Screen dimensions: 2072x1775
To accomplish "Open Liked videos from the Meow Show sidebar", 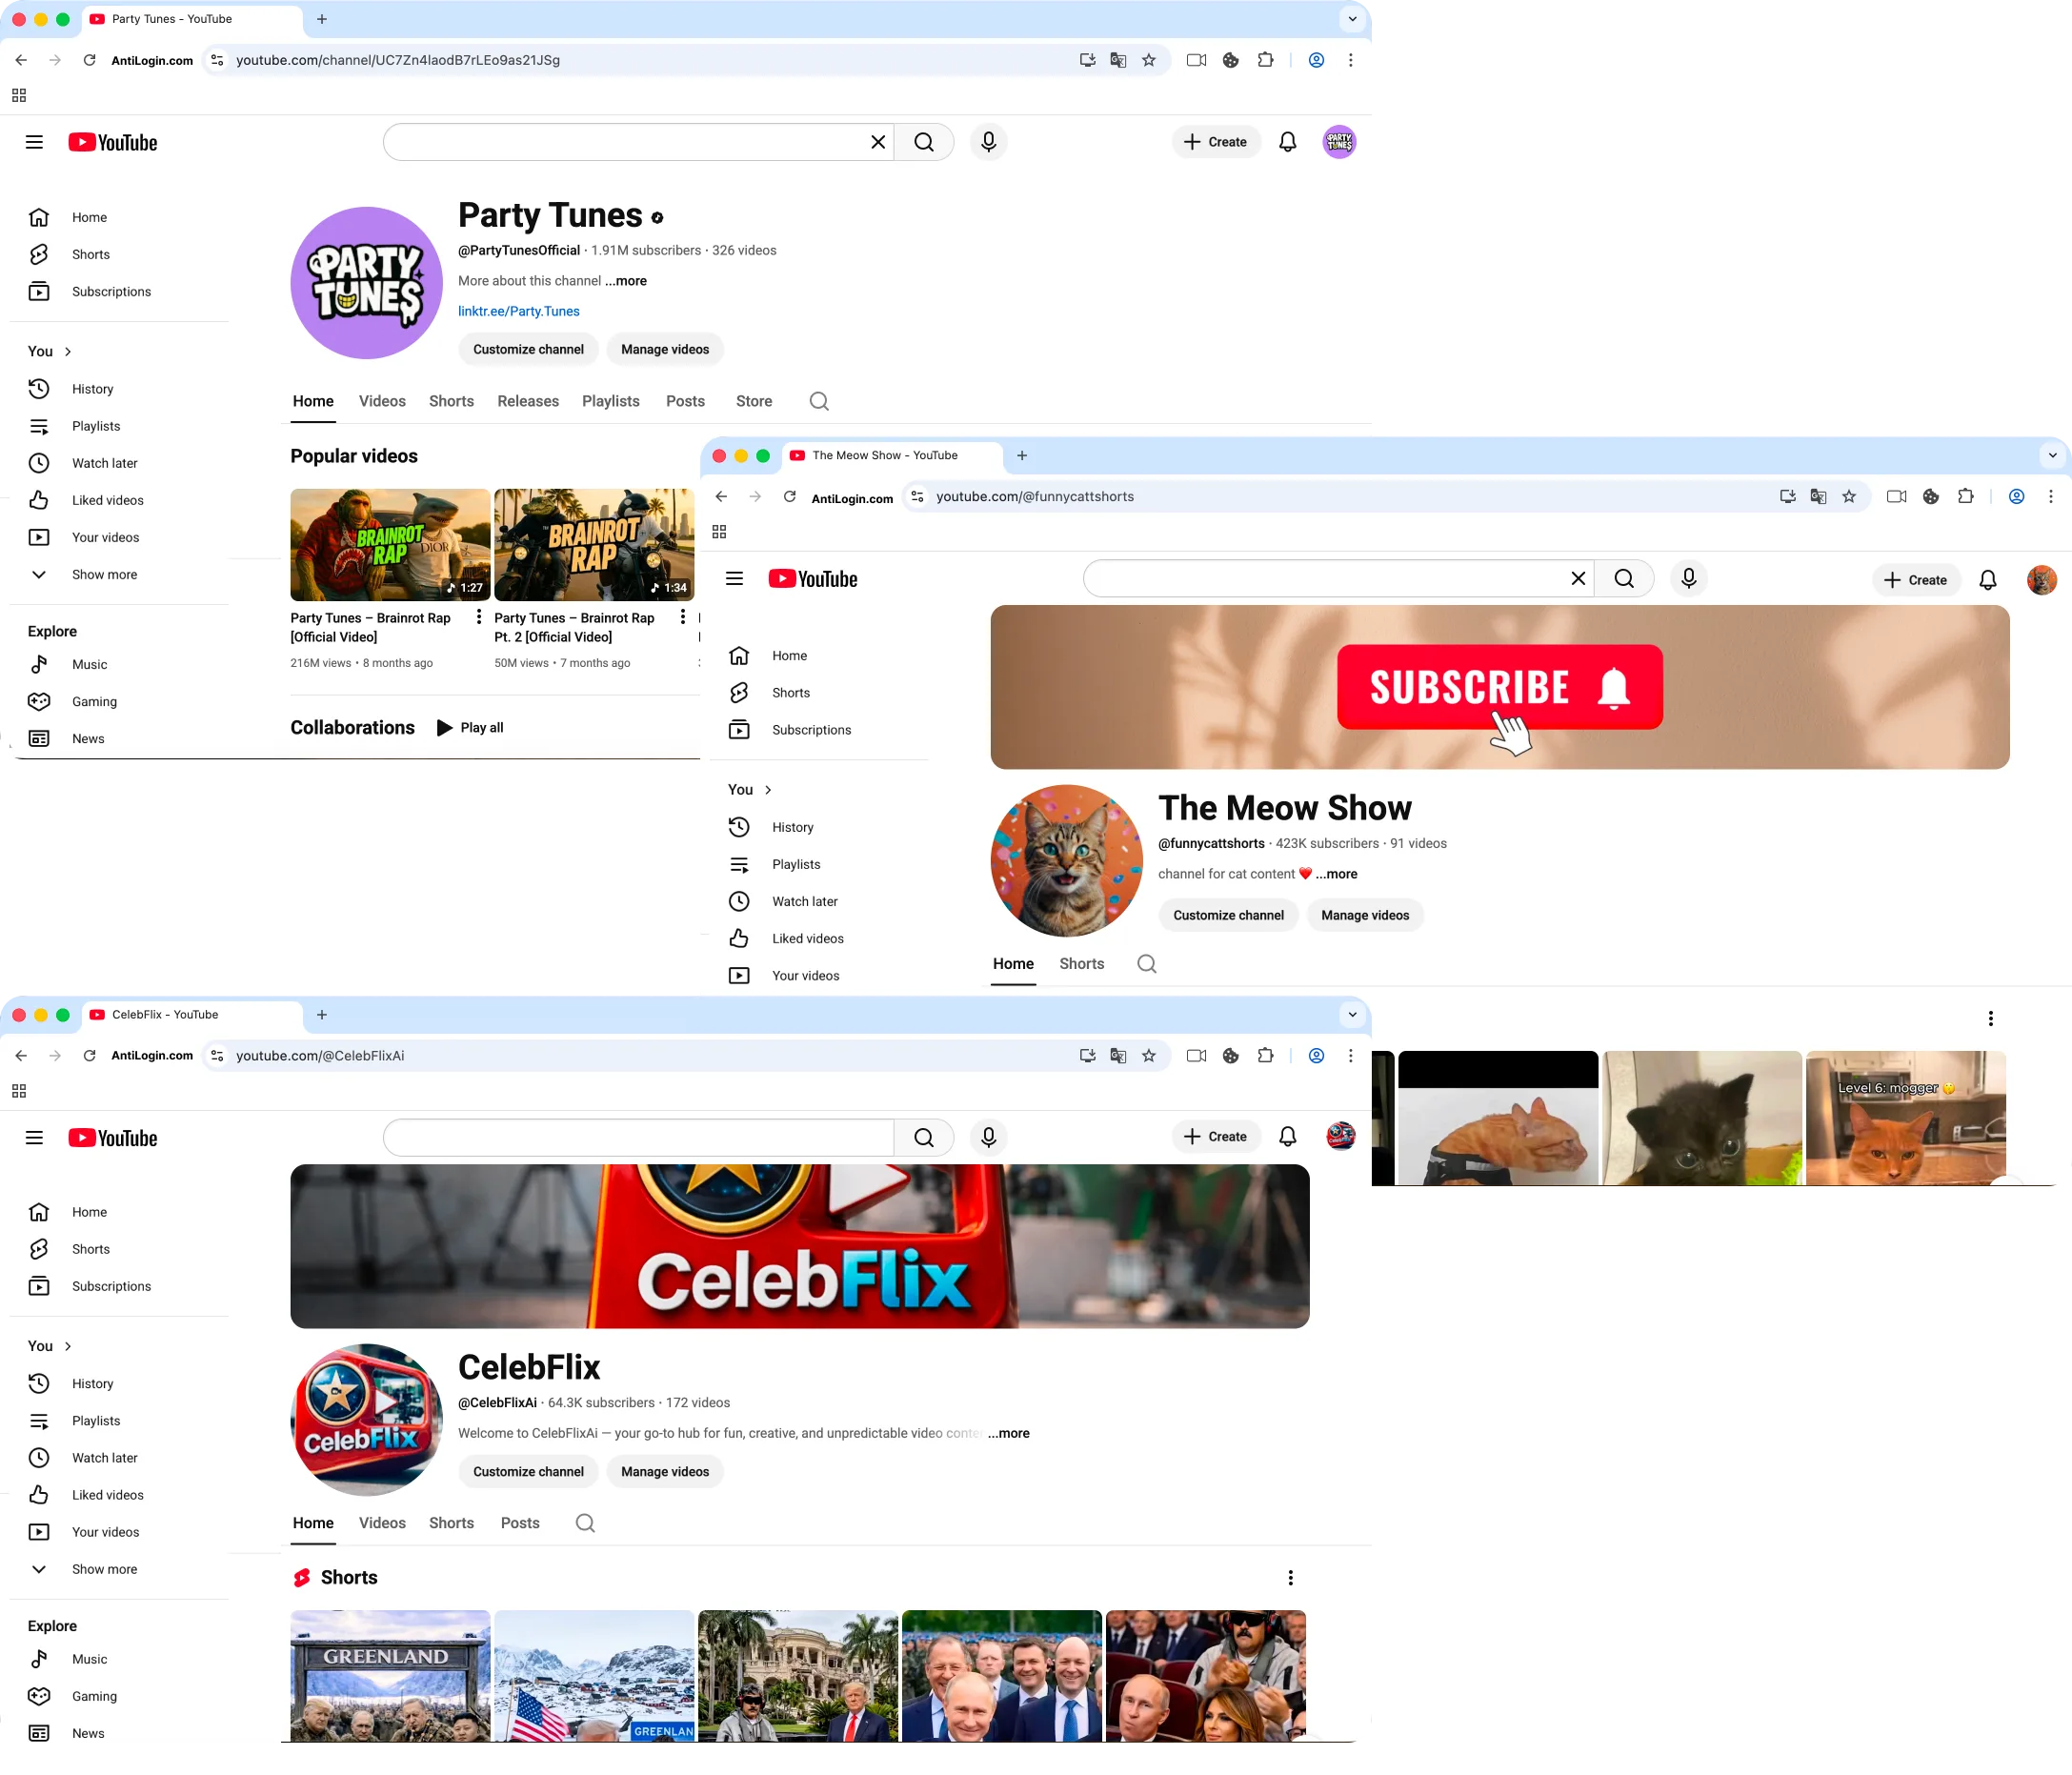I will [x=806, y=938].
